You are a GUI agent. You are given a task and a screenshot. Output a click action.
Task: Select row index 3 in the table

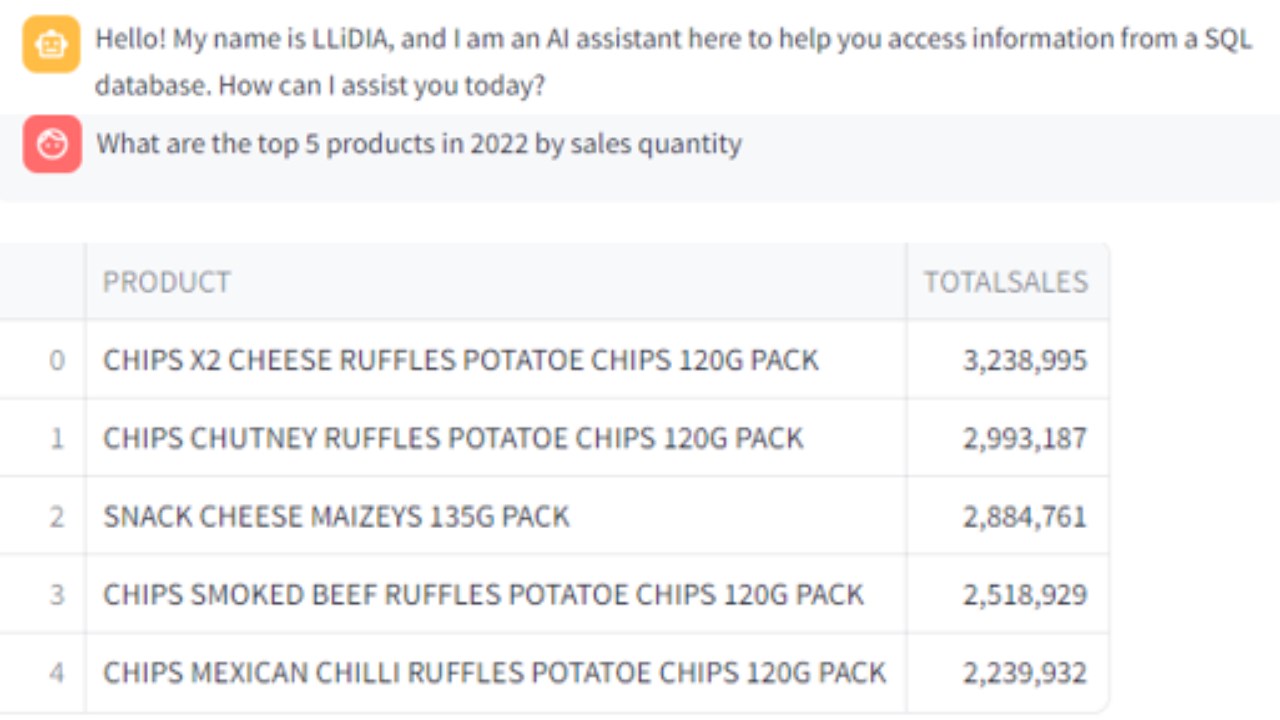[x=57, y=594]
